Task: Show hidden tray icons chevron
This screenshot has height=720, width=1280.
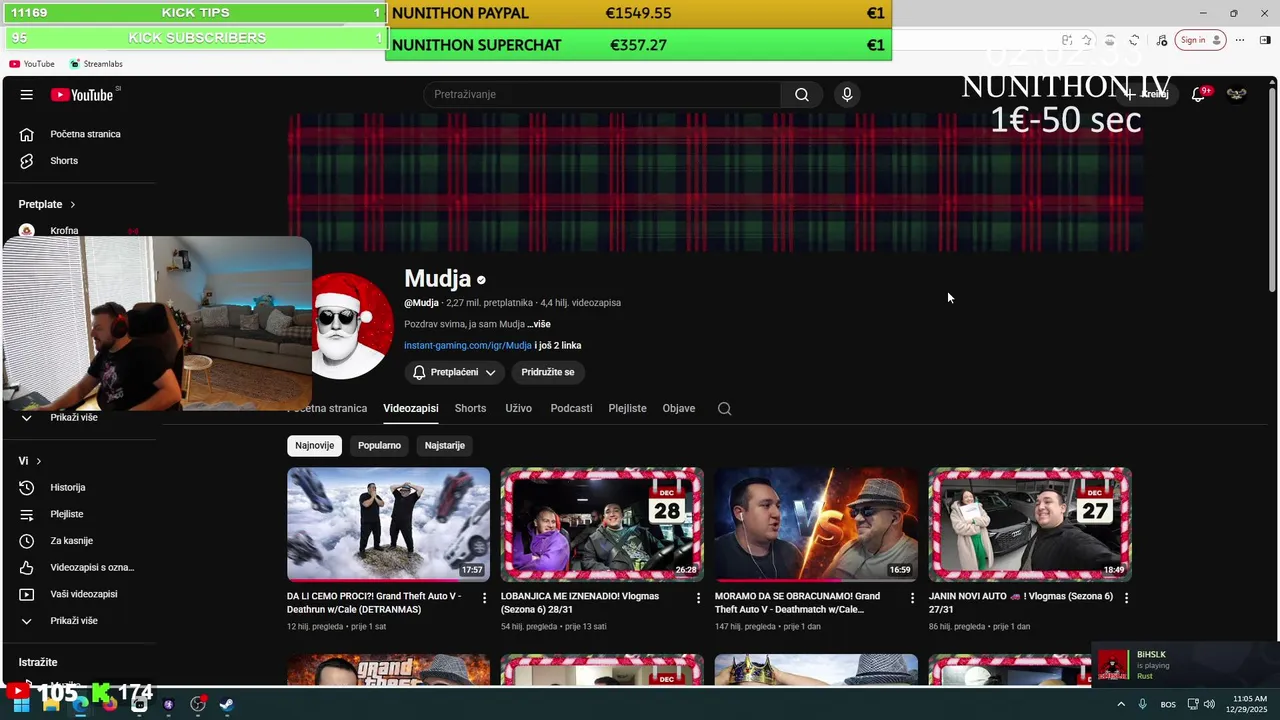Action: 1121,704
